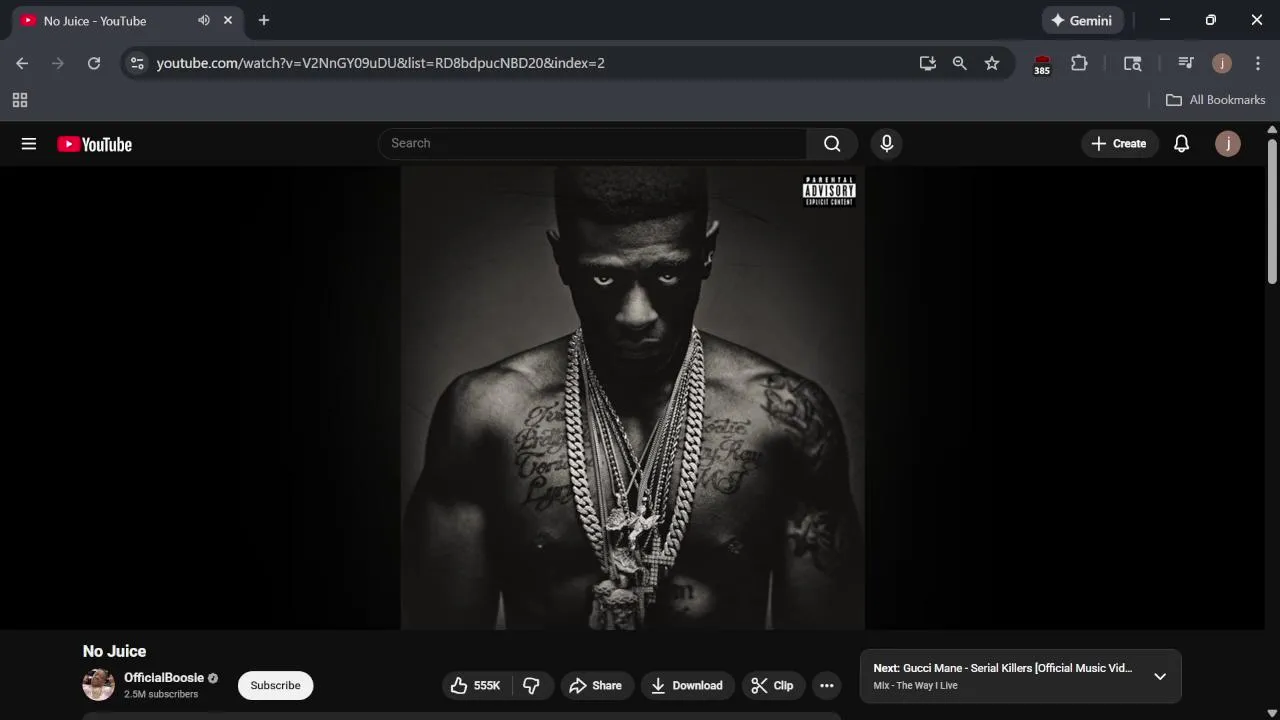The height and width of the screenshot is (720, 1280).
Task: Open the Extensions puzzle icon
Action: 1079,63
